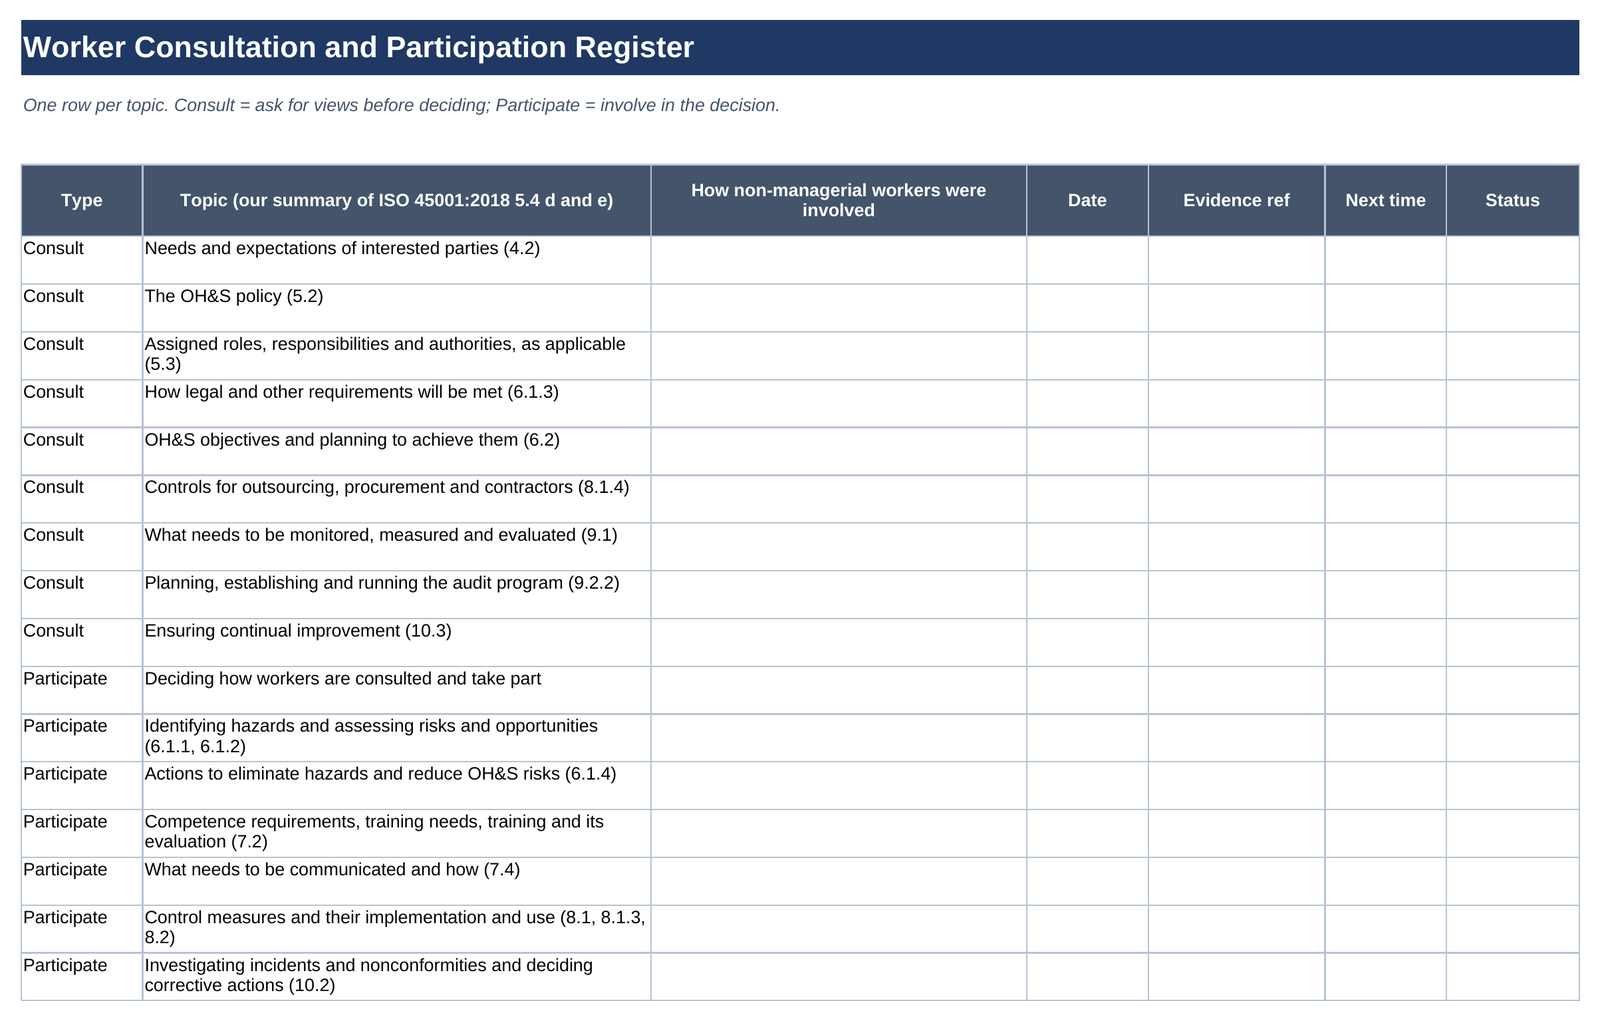Click 'Control measures and their implementation and use'
Screen dimensions: 1600x1021
point(395,928)
